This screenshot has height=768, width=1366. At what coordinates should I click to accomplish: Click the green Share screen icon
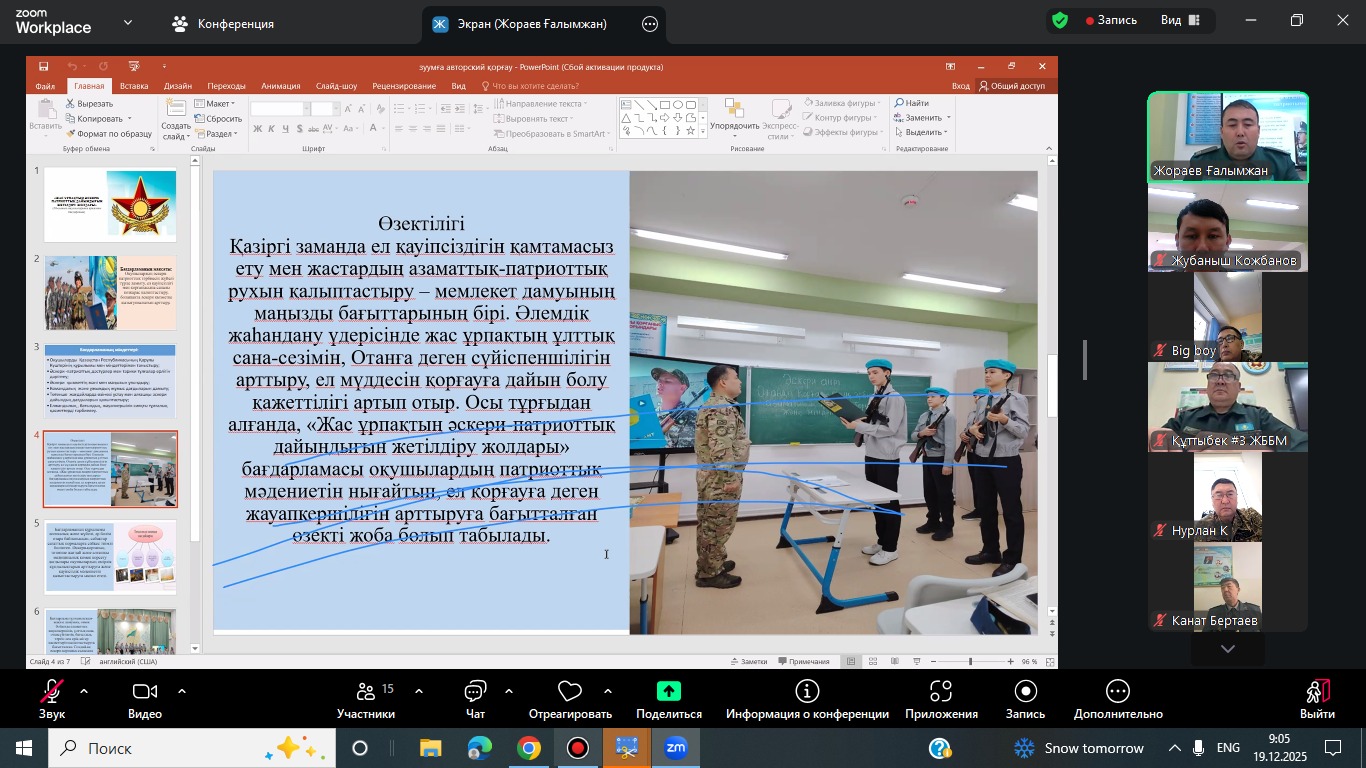668,692
